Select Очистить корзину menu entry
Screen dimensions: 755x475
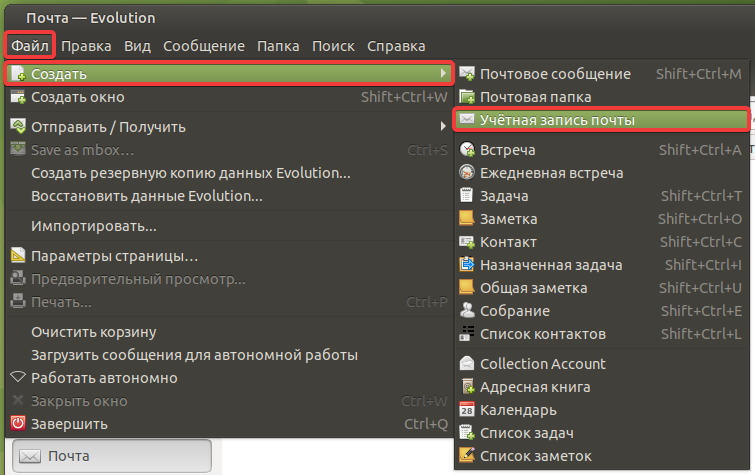(93, 332)
